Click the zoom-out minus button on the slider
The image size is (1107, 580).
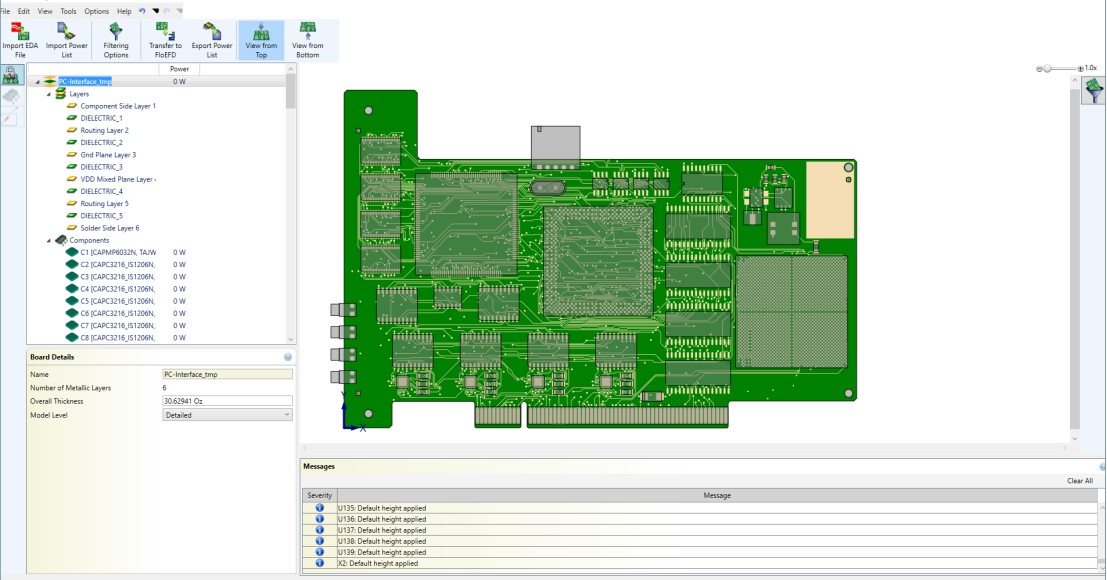pos(1039,68)
